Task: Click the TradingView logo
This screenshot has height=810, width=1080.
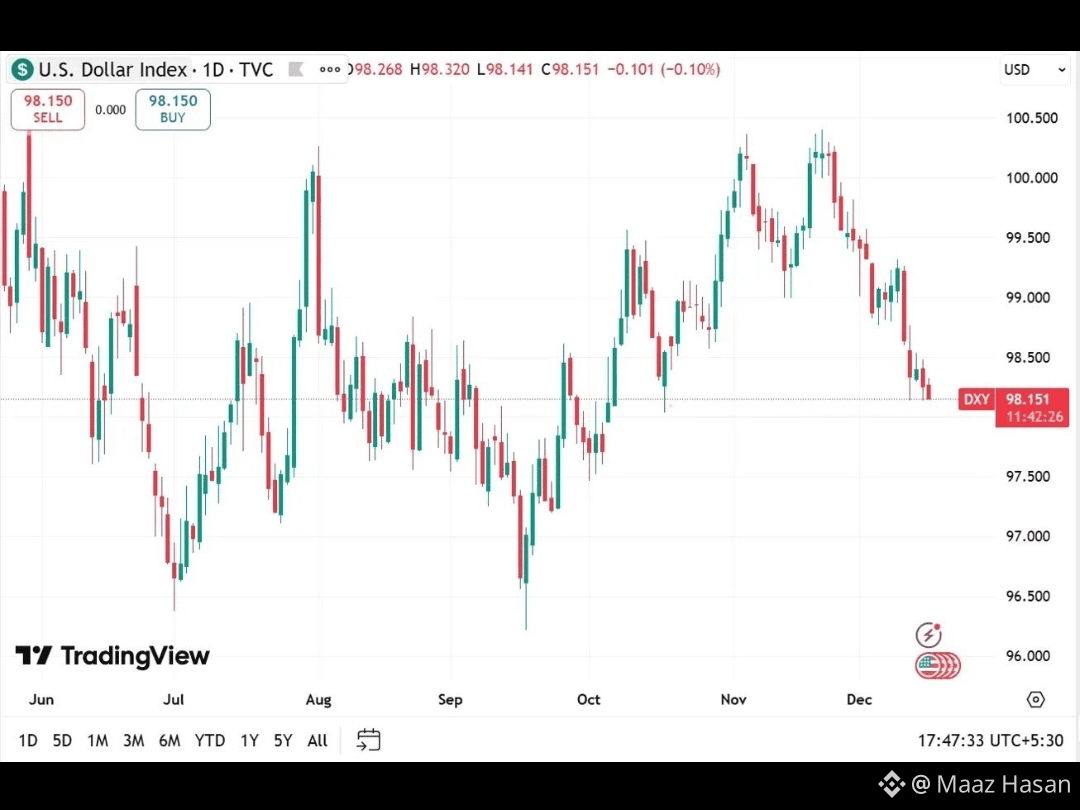Action: tap(112, 656)
